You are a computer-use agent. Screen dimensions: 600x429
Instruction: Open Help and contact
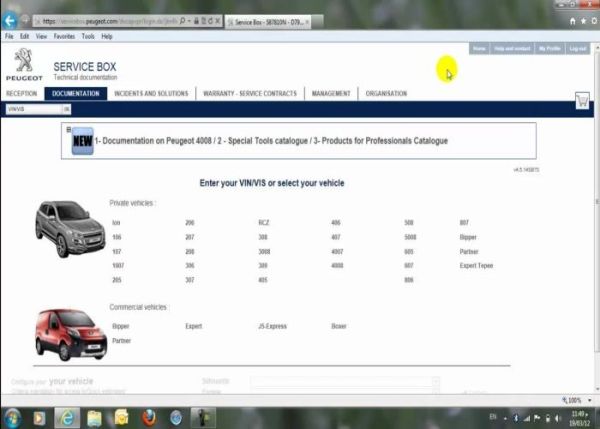click(512, 49)
